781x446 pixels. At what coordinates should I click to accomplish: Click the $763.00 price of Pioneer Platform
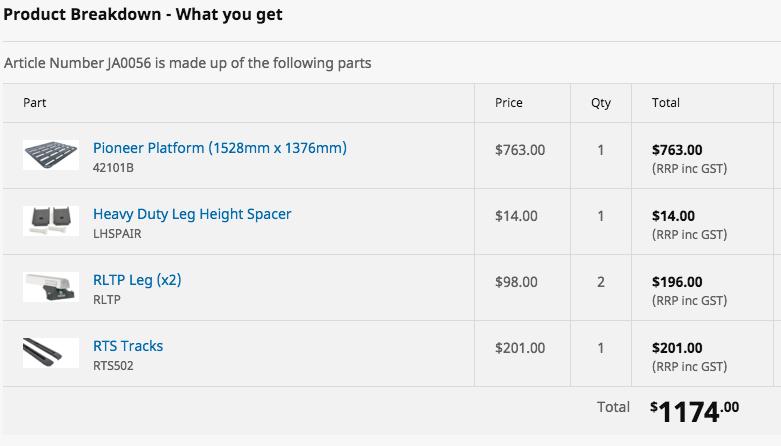pos(520,150)
